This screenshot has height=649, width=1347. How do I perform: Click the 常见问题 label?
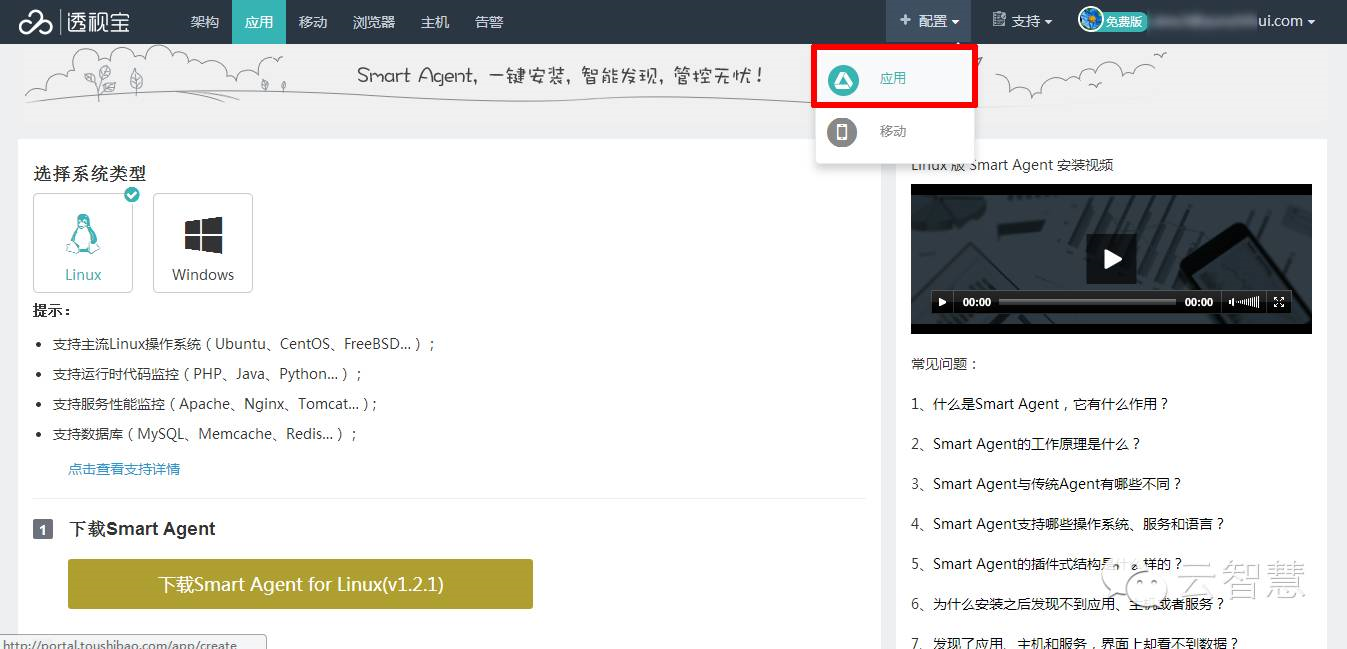[944, 364]
